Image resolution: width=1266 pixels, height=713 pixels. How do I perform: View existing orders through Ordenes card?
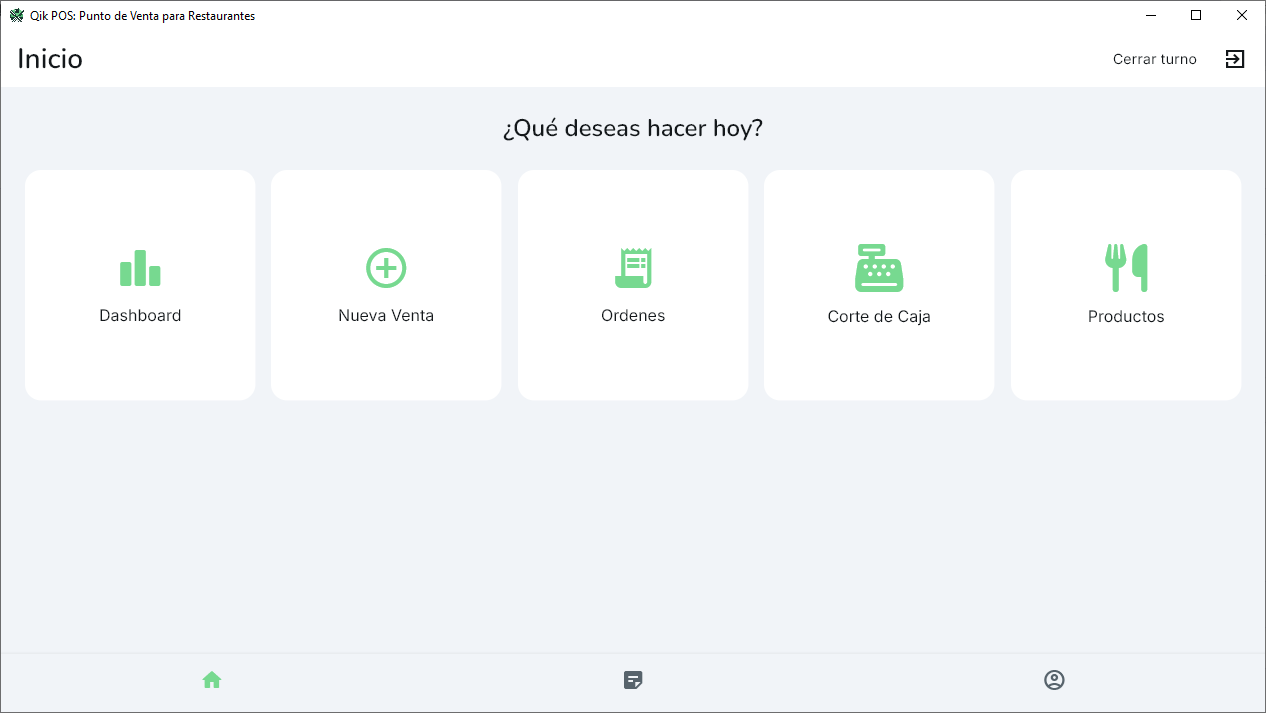[x=632, y=285]
